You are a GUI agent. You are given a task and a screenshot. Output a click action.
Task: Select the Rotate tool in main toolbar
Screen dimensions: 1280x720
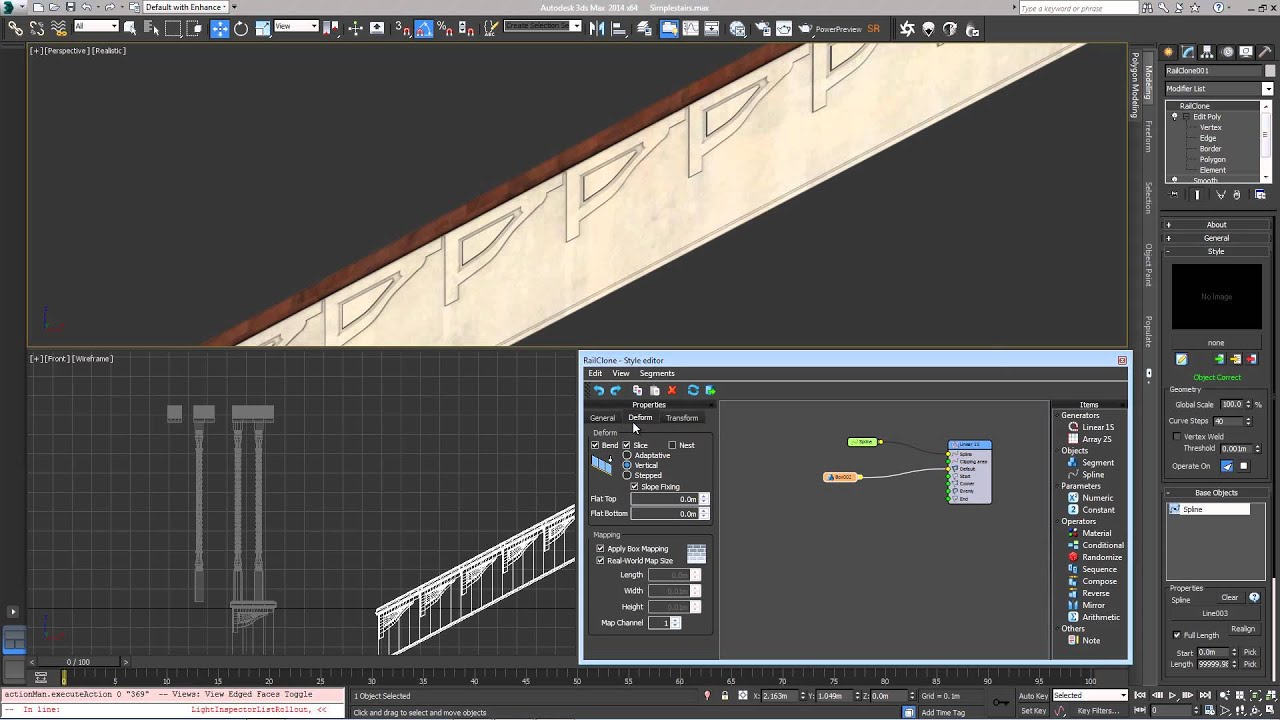241,29
